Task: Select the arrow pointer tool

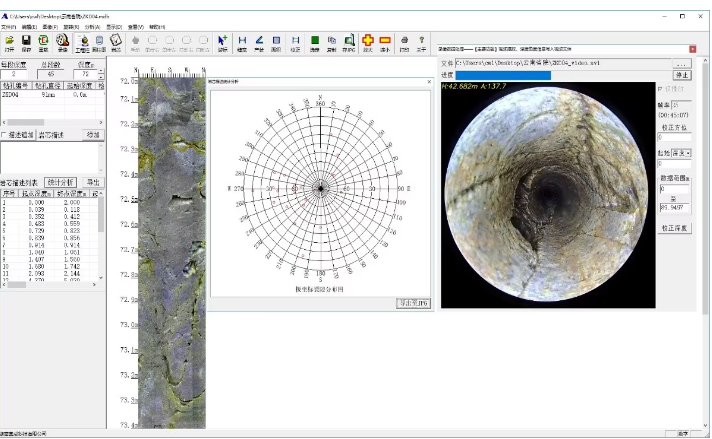Action: 222,41
